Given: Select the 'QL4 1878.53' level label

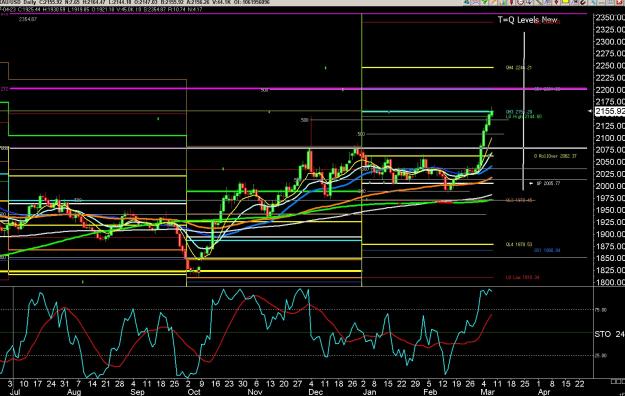Looking at the screenshot, I should click(x=519, y=244).
